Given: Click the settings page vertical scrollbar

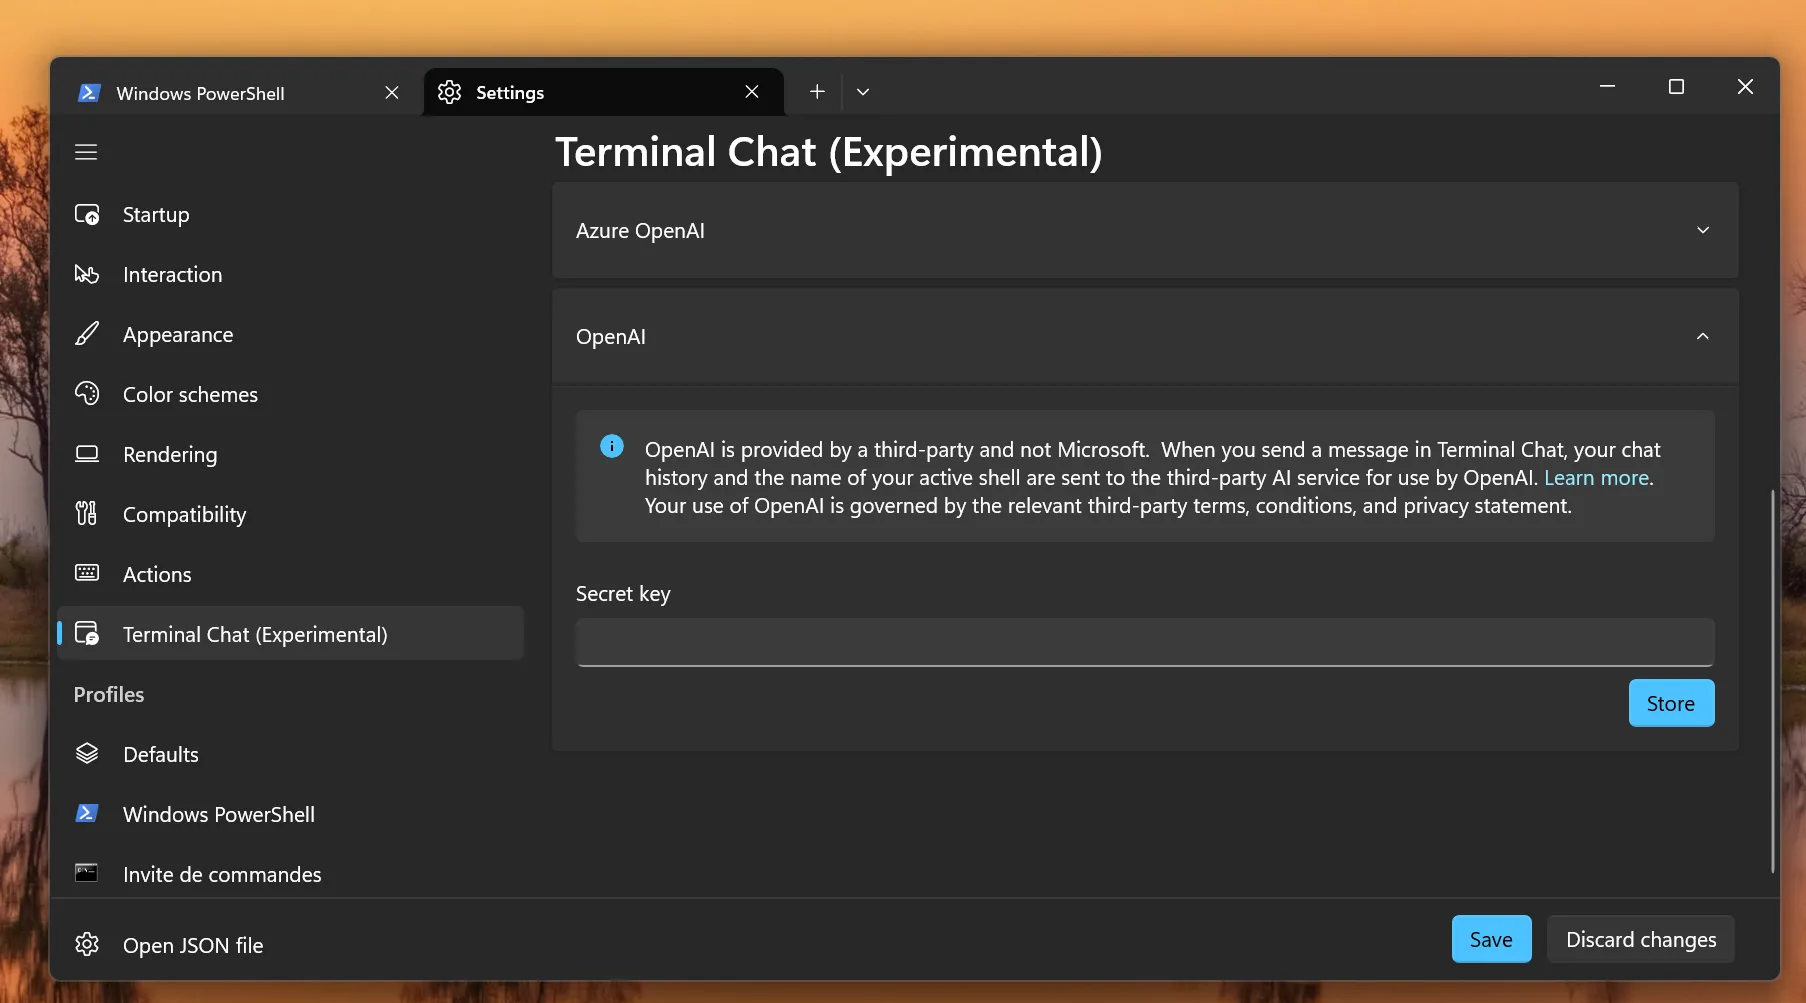Looking at the screenshot, I should coord(1772,680).
